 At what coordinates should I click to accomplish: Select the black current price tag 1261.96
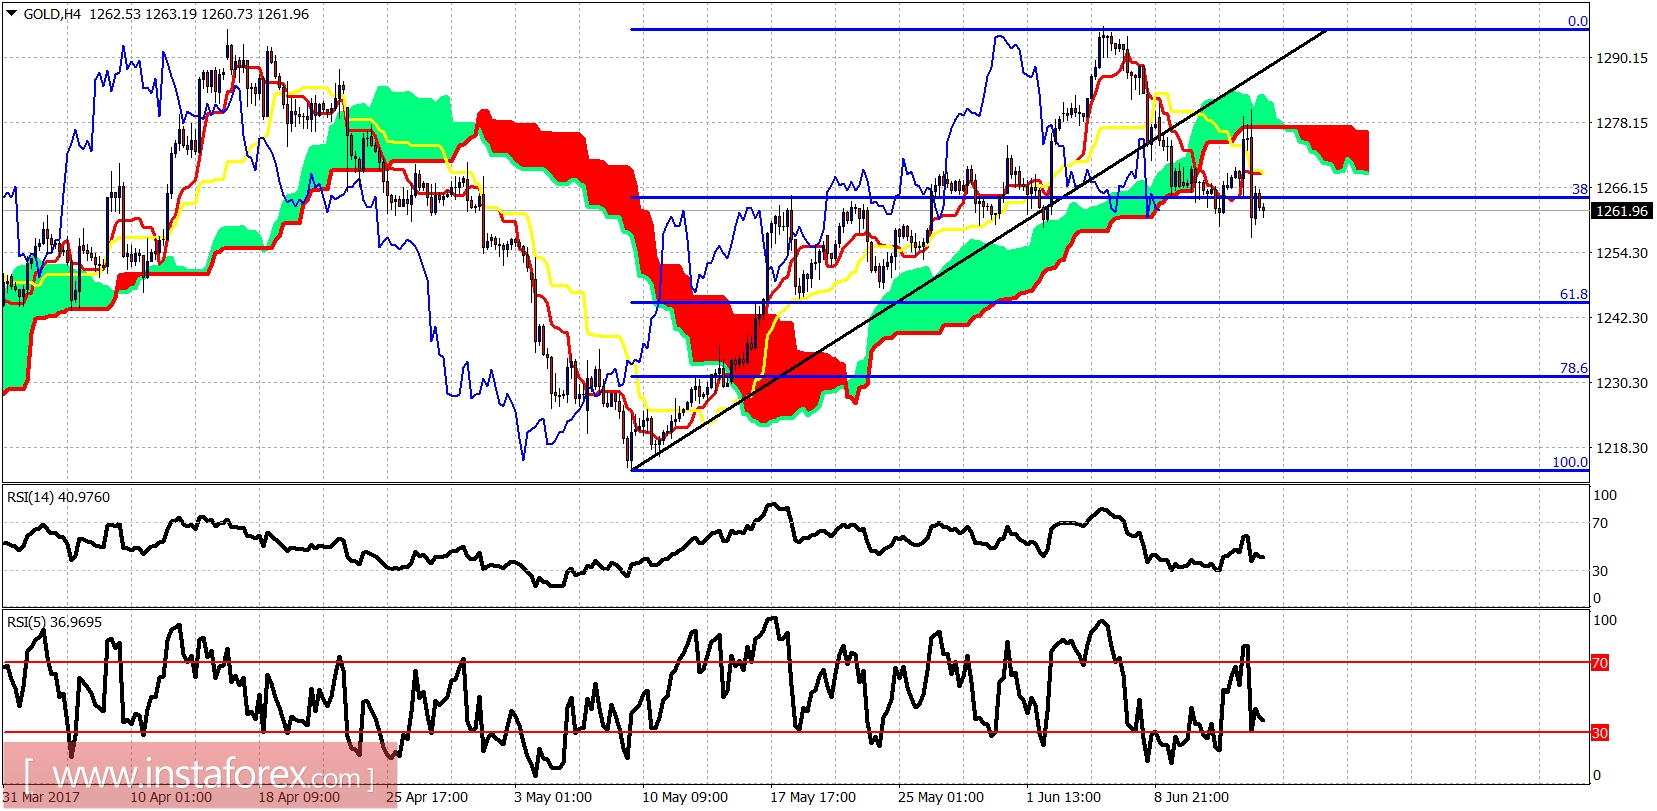coord(1621,211)
